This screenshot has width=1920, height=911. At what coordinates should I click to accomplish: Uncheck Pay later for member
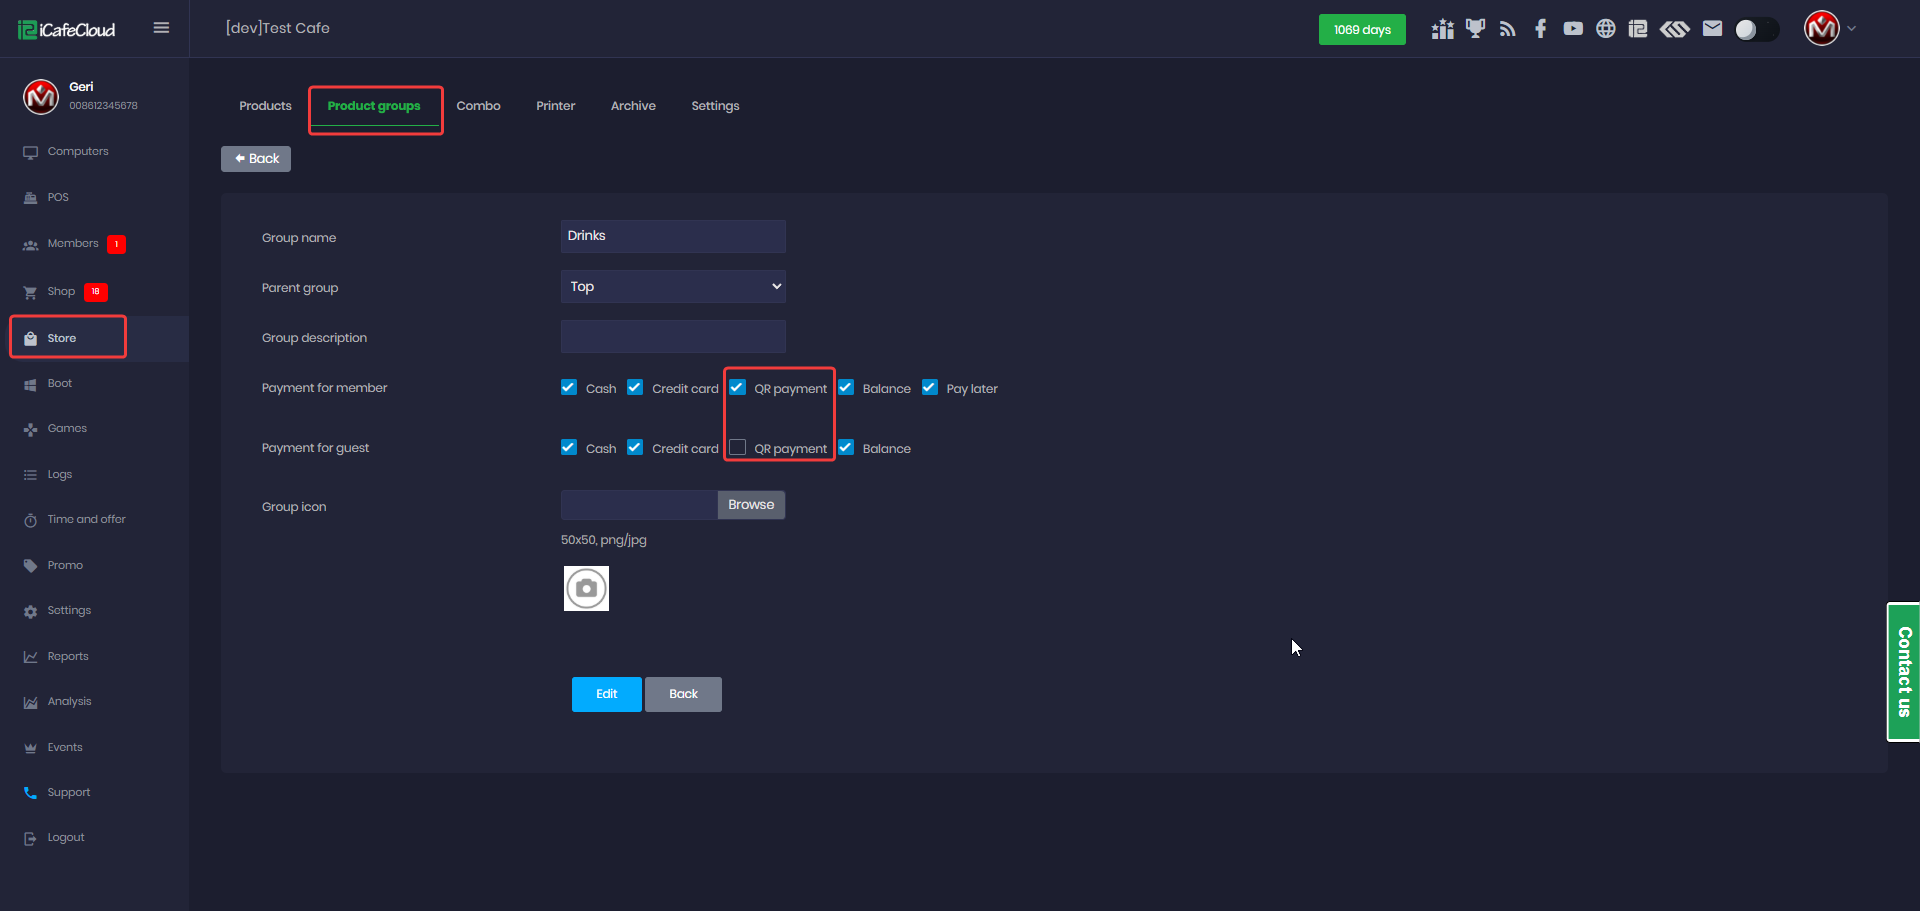[930, 388]
